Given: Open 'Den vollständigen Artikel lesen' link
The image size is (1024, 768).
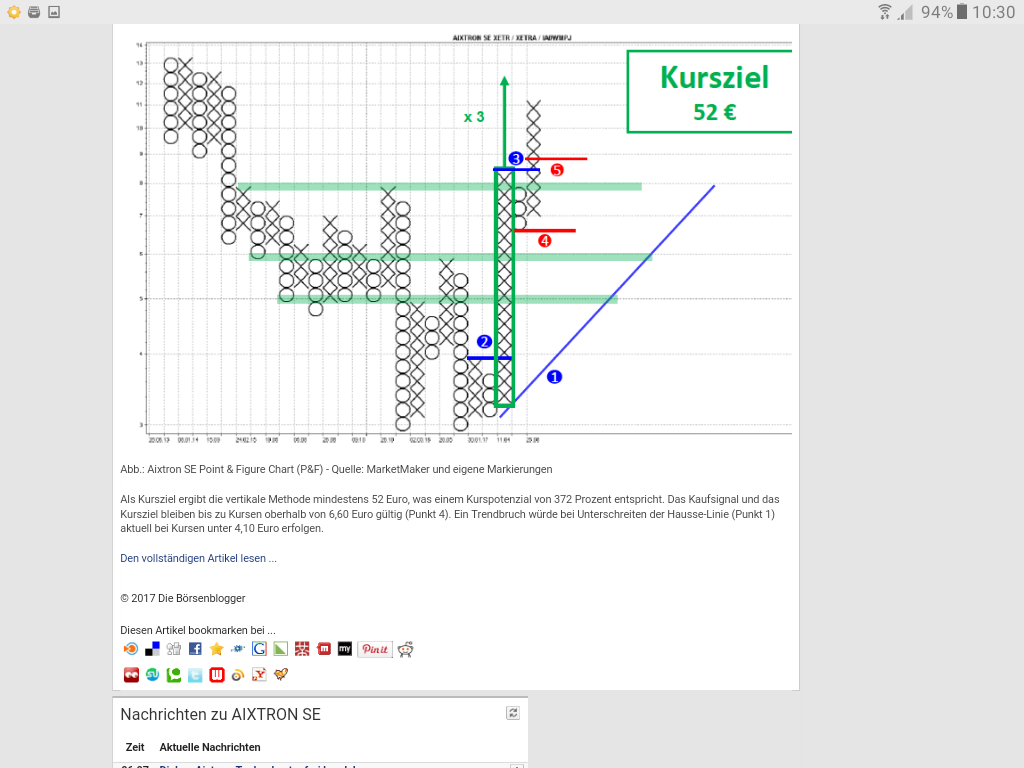Looking at the screenshot, I should tap(199, 558).
